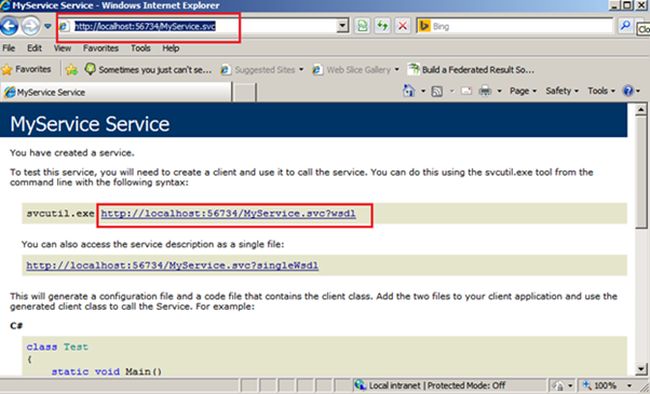
Task: Open the Safety command bar menu
Action: [x=562, y=91]
